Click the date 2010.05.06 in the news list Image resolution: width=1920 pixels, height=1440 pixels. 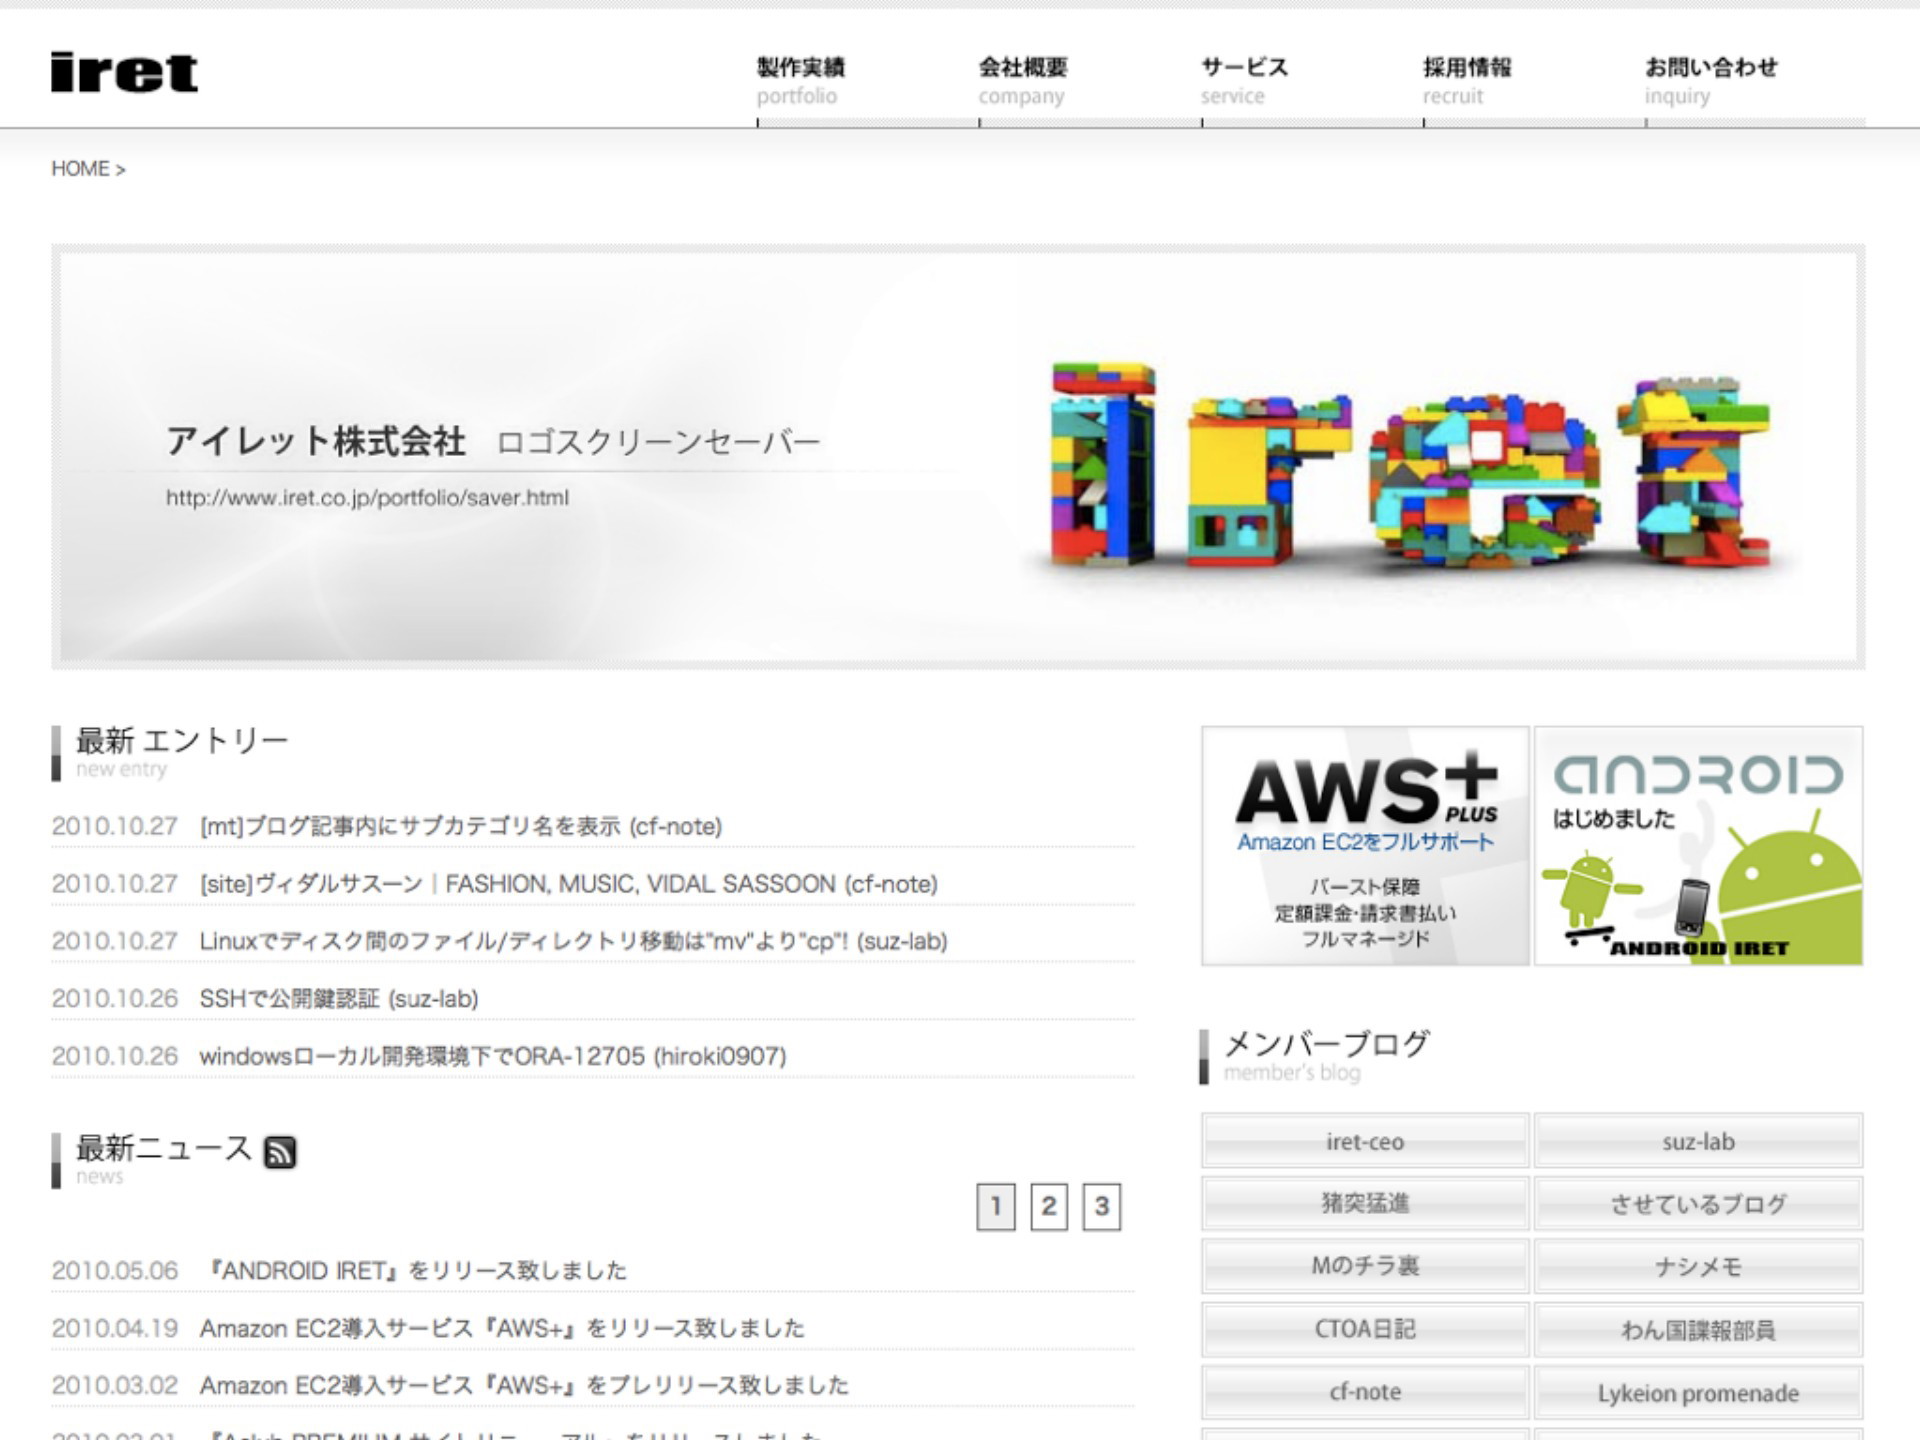[115, 1270]
